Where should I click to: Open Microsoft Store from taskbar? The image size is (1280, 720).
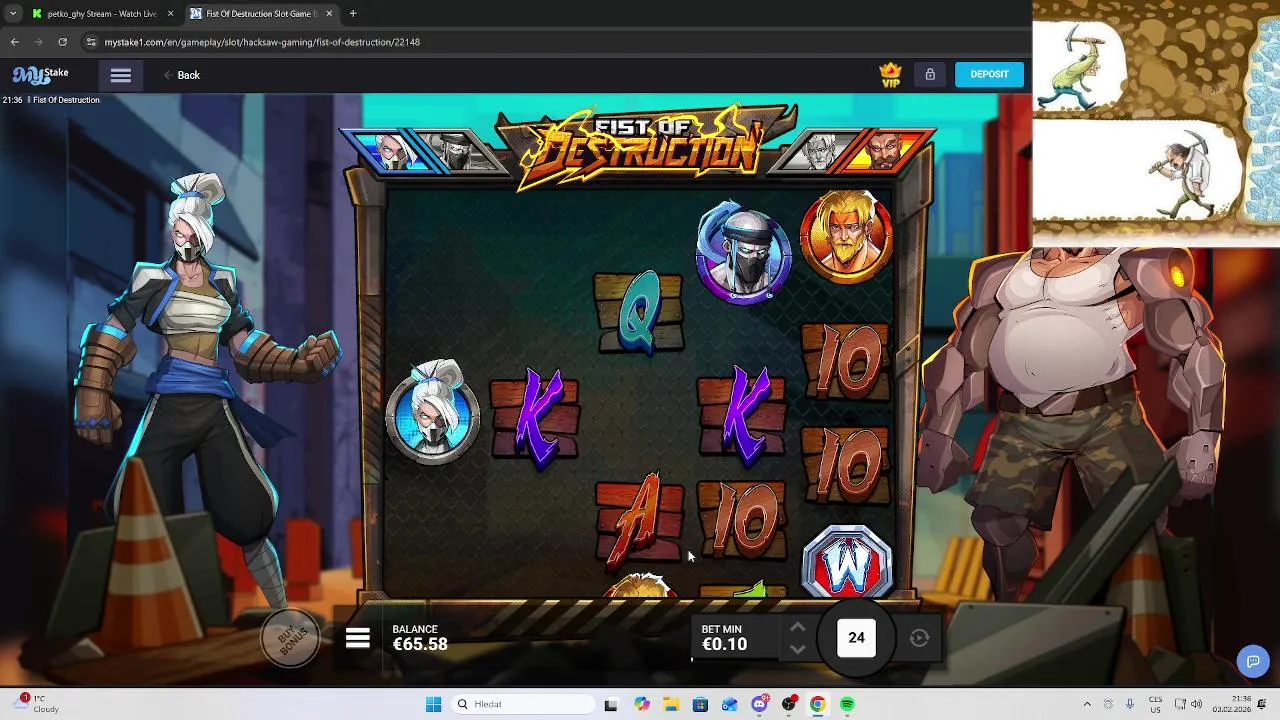pyautogui.click(x=700, y=704)
